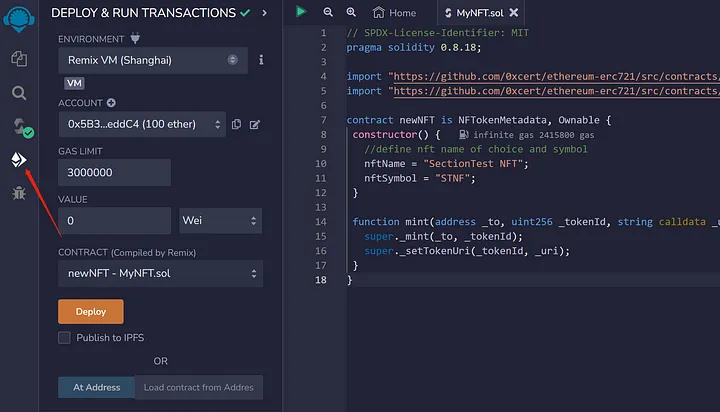Image resolution: width=720 pixels, height=412 pixels.
Task: Open the Wei unit dropdown
Action: click(220, 220)
